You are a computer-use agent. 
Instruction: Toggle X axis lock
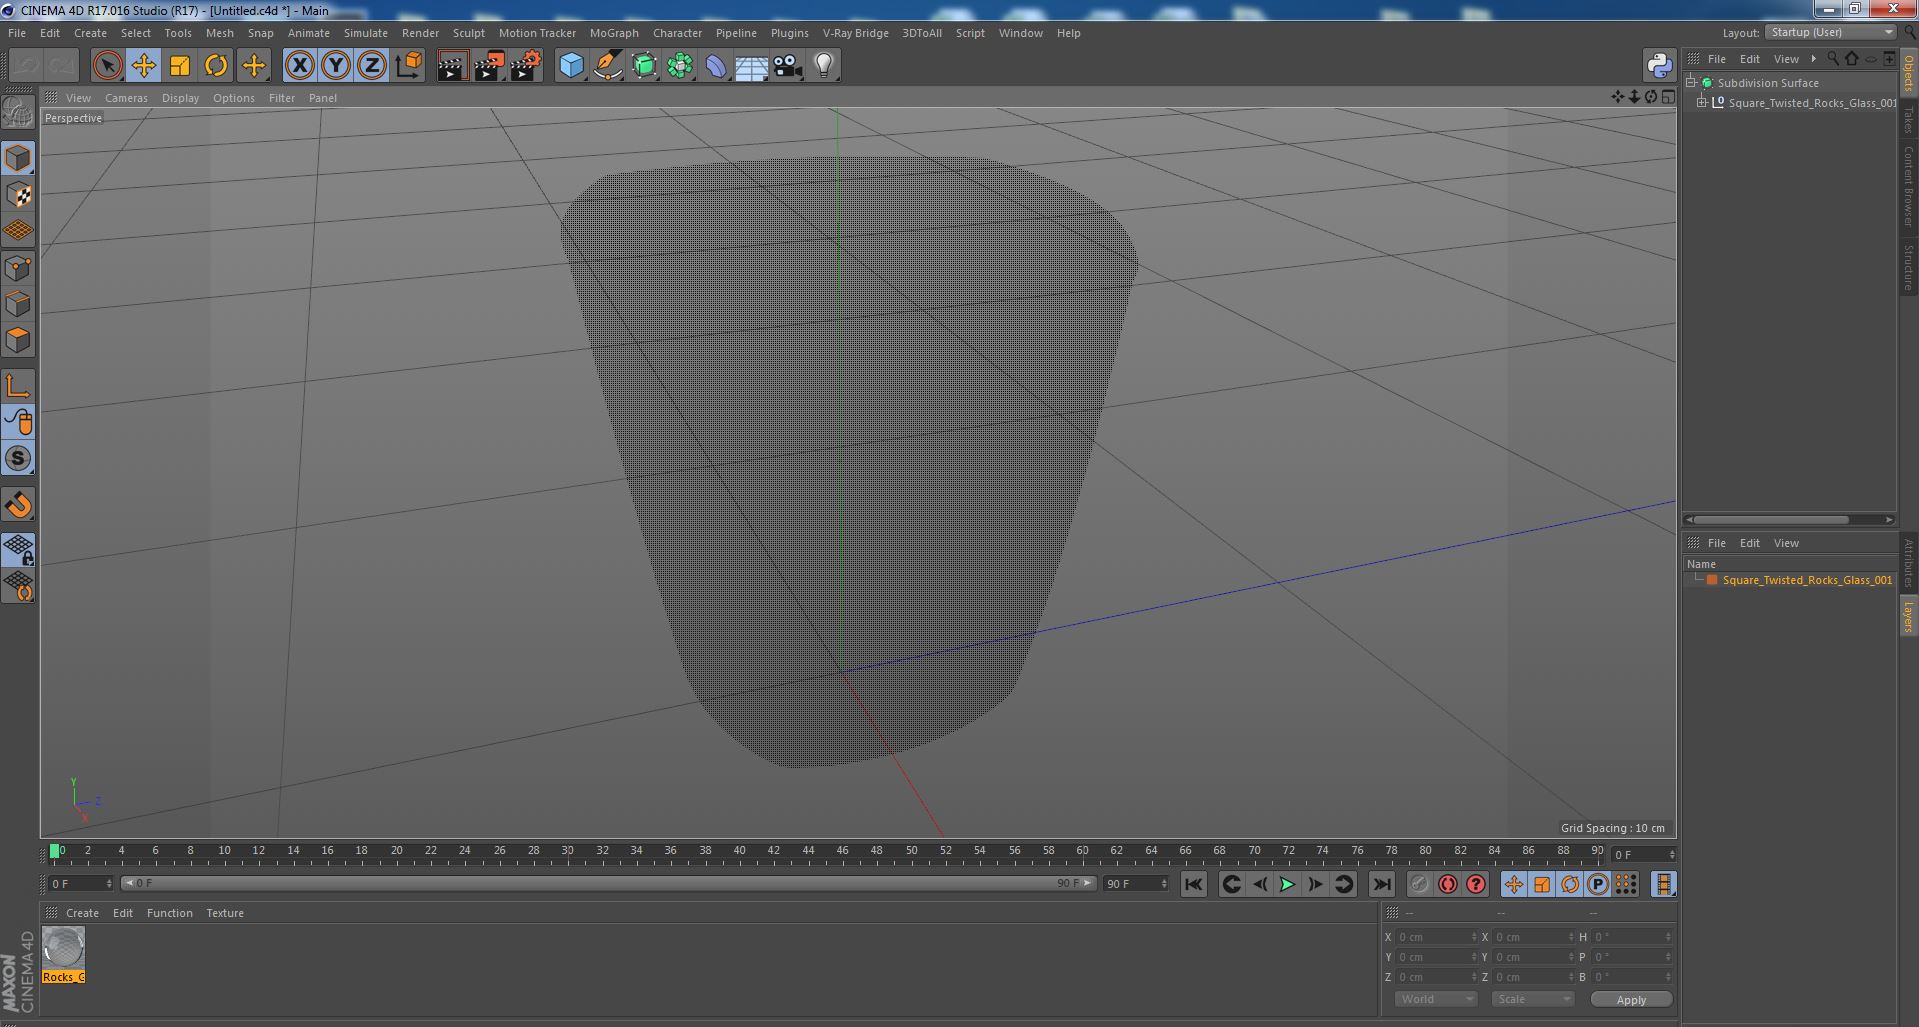pos(299,66)
